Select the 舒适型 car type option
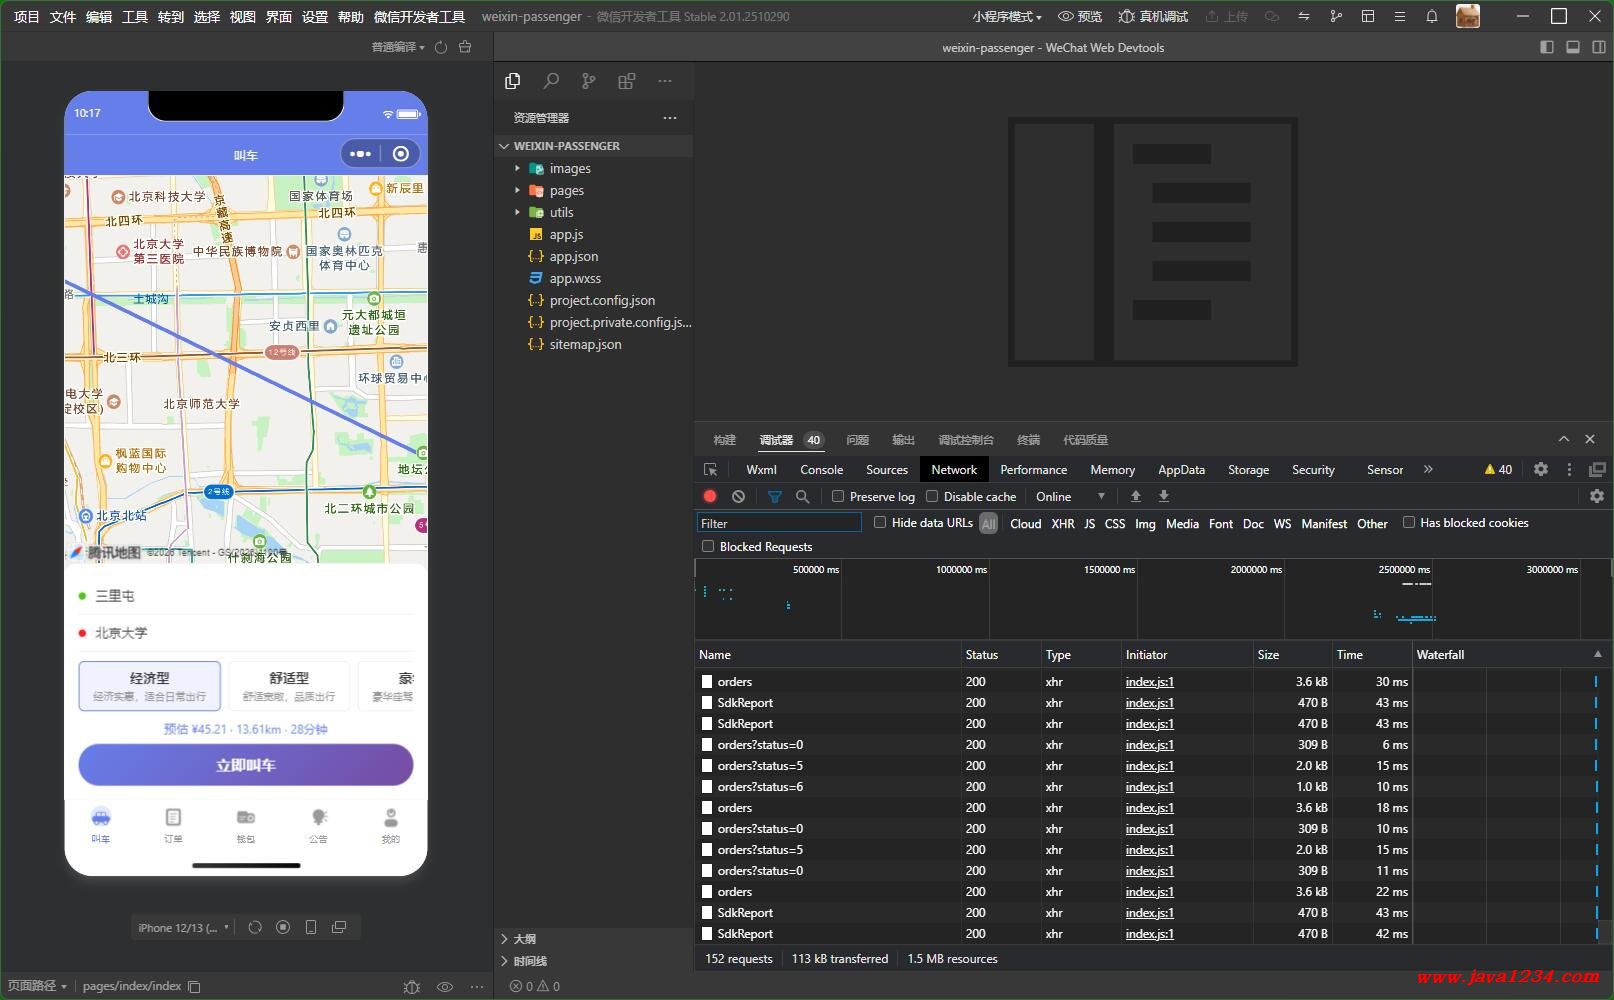1614x1000 pixels. pyautogui.click(x=289, y=686)
